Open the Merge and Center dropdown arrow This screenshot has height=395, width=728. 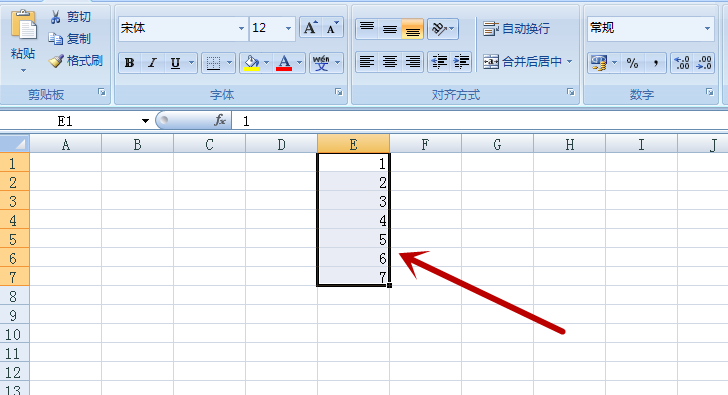click(570, 62)
